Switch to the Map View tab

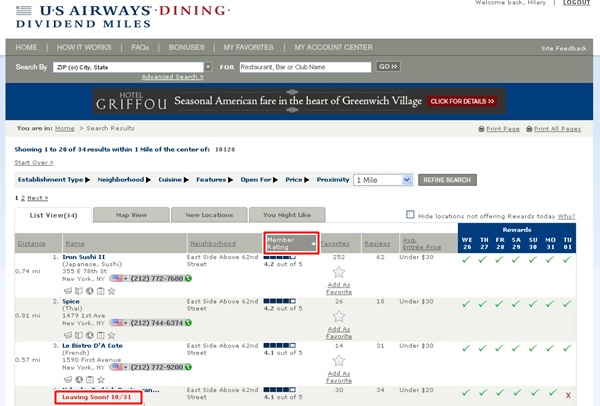(x=131, y=215)
